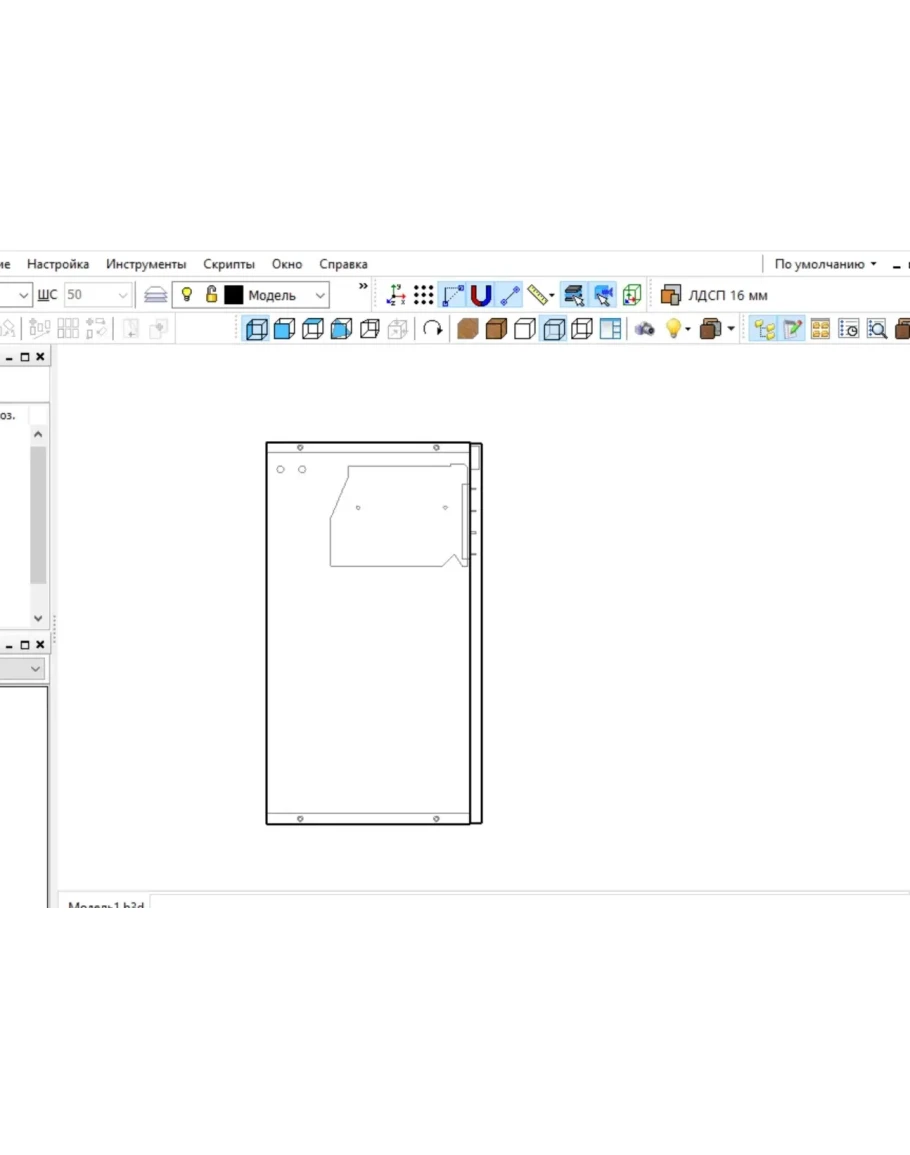Open the Скрипты menu

pyautogui.click(x=229, y=264)
